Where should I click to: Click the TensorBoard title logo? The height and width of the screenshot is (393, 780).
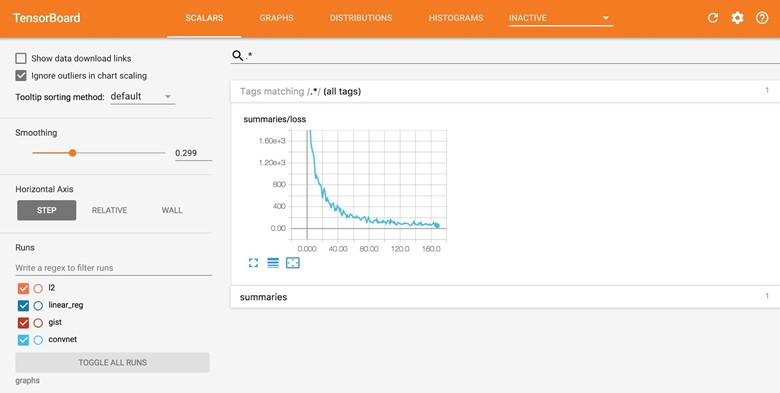46,18
